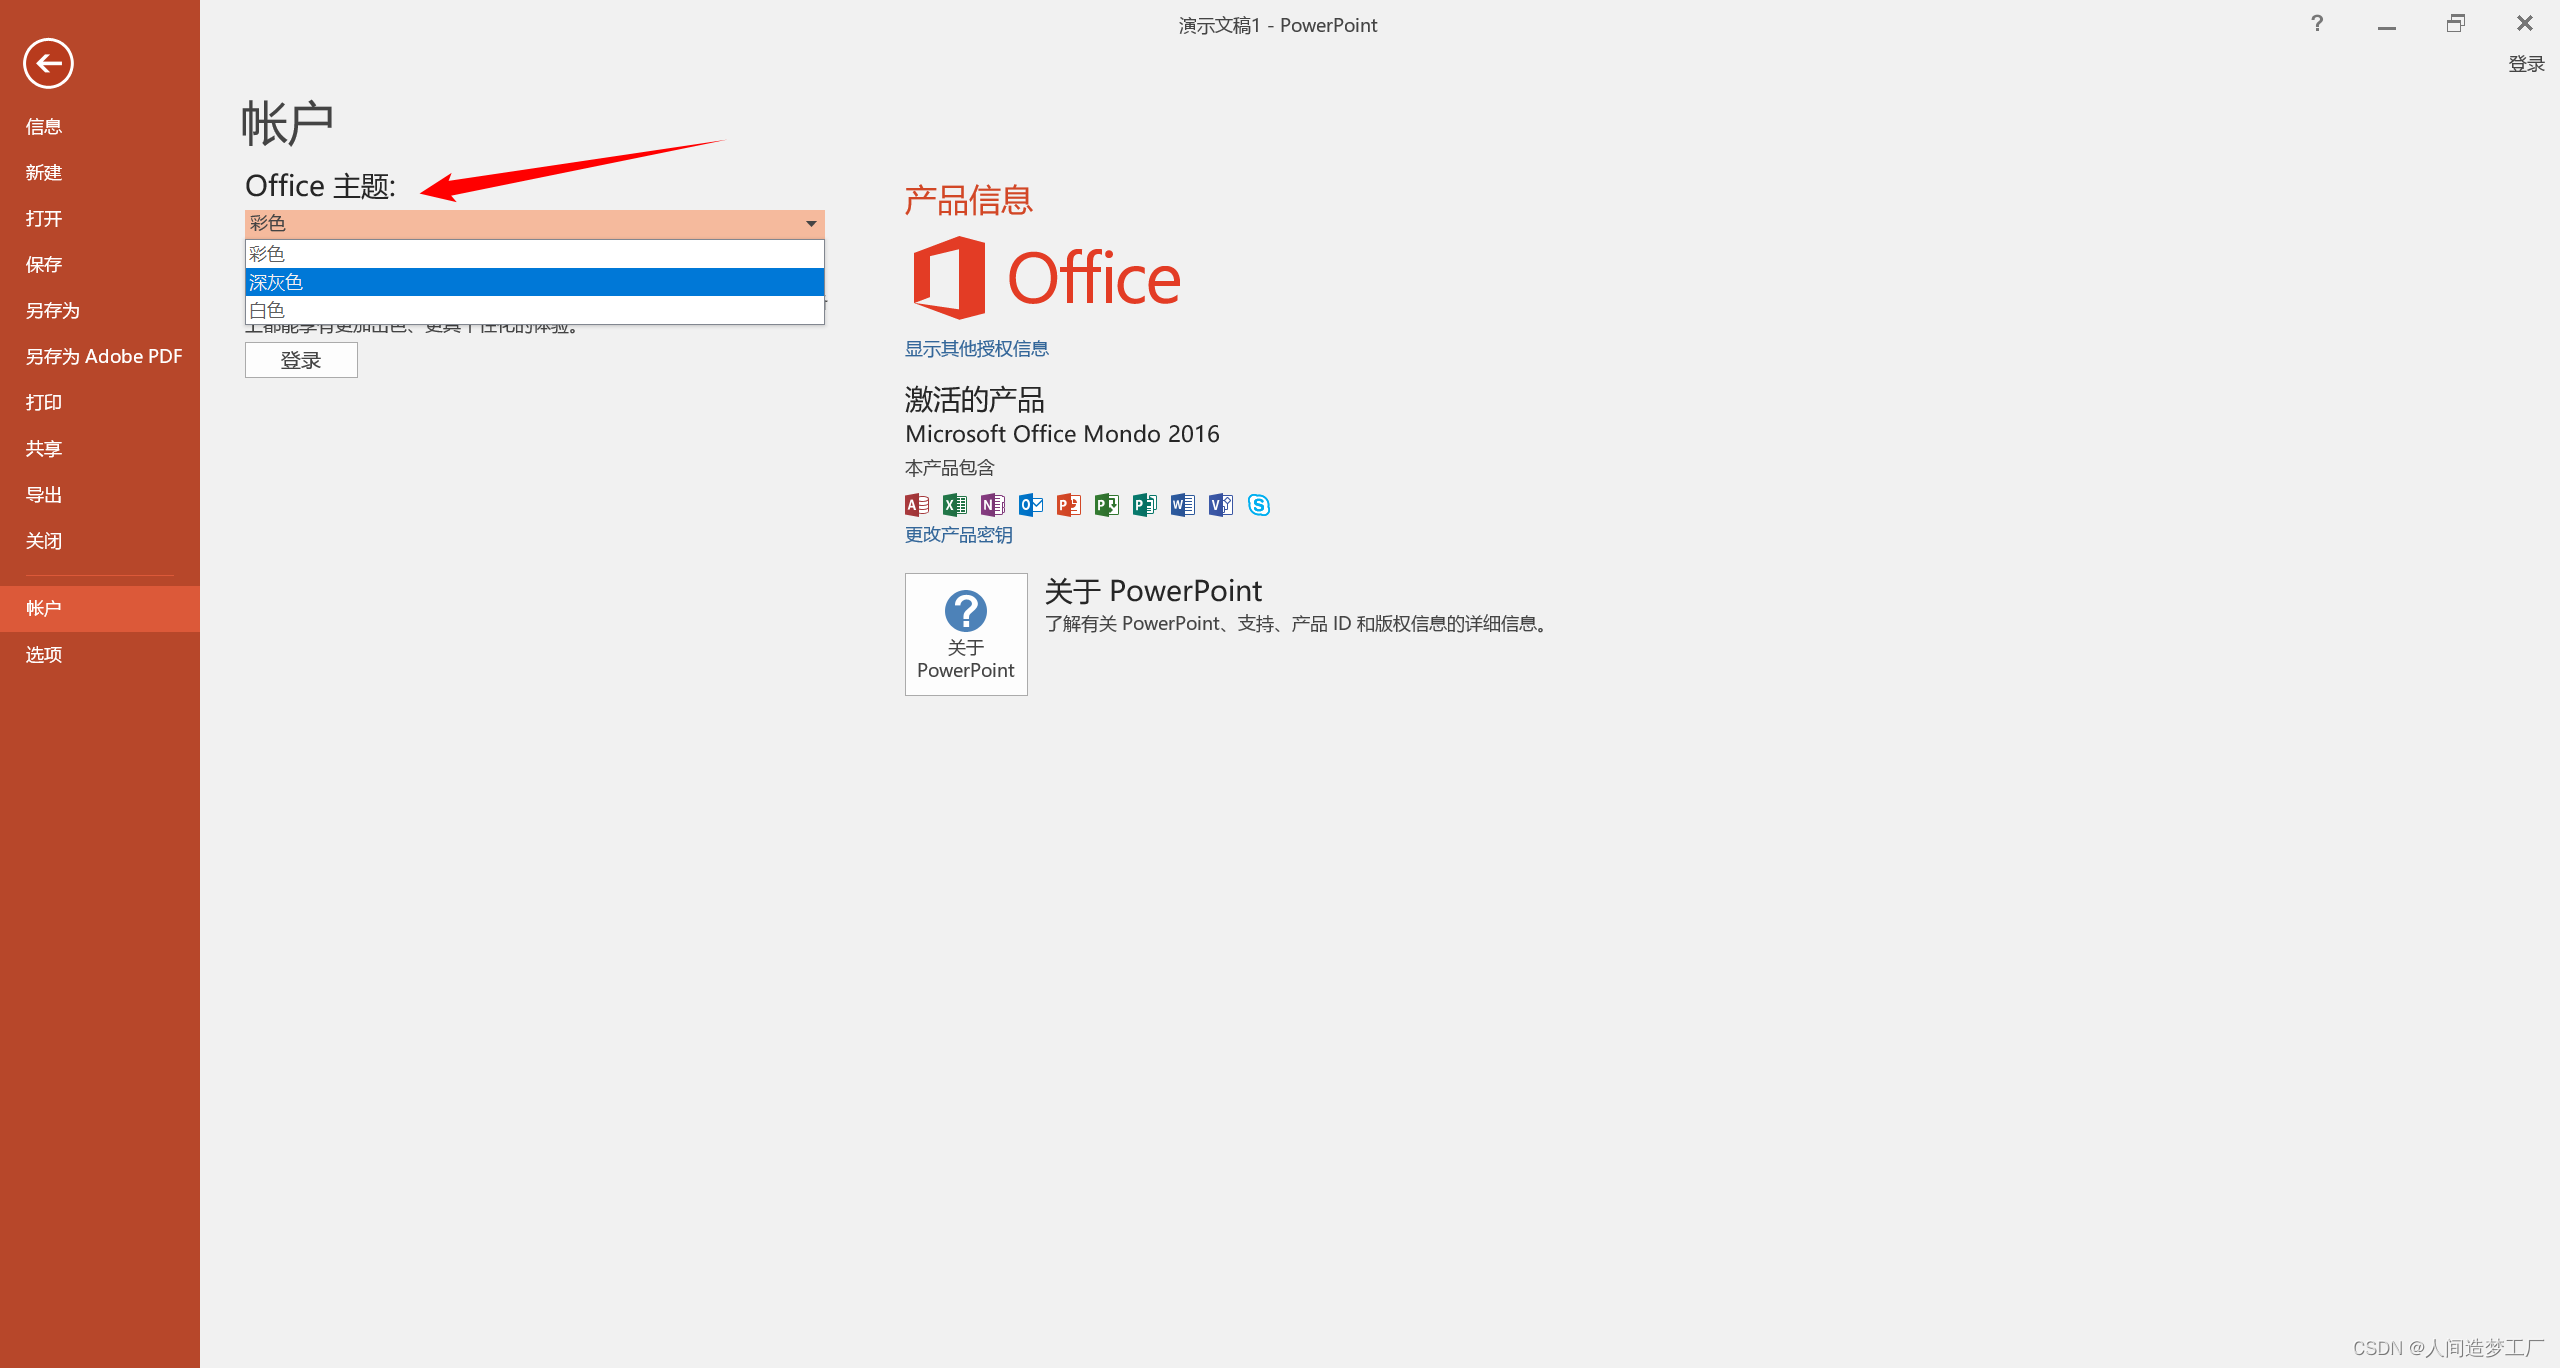Viewport: 2560px width, 1368px height.
Task: Click the Excel product icon
Action: point(954,505)
